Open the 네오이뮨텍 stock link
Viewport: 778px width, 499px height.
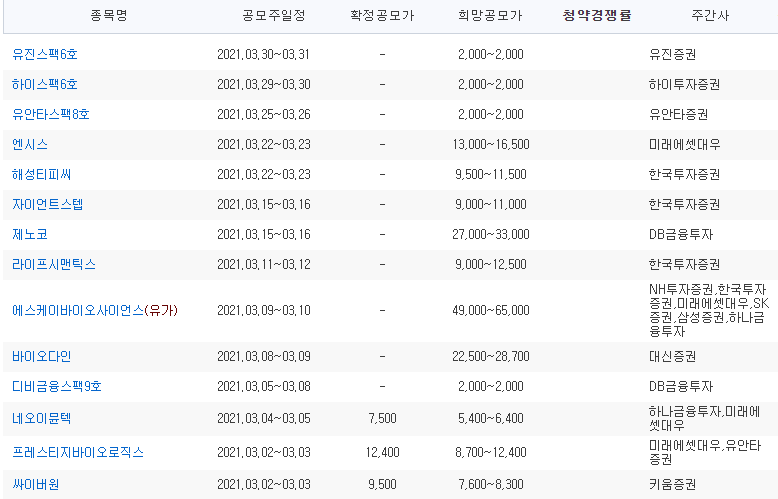[x=42, y=419]
